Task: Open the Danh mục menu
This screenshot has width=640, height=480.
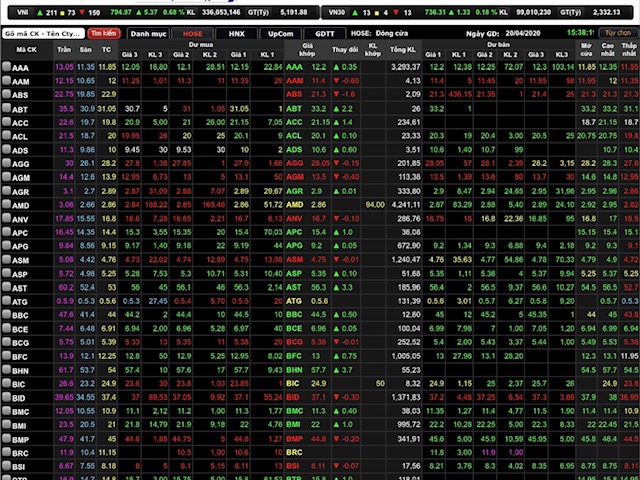Action: (x=147, y=33)
